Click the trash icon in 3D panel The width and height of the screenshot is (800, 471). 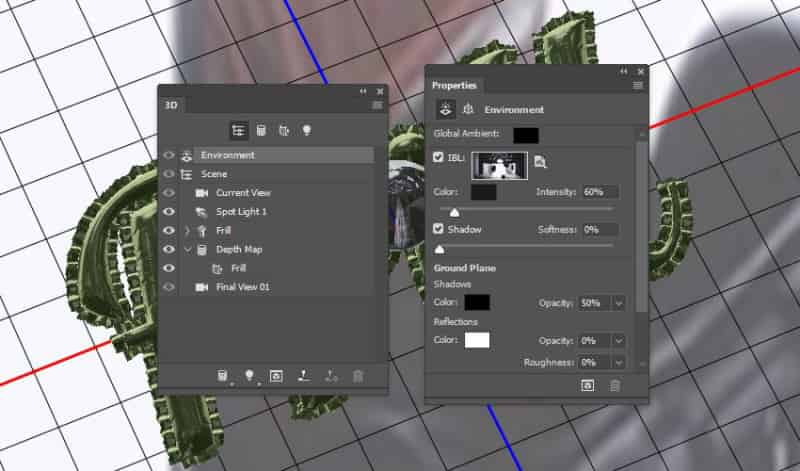point(358,377)
